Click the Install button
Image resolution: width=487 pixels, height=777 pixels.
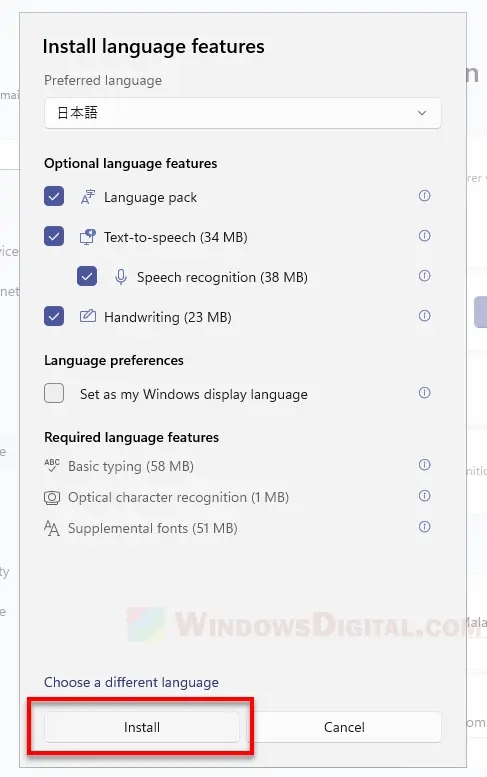click(x=142, y=727)
